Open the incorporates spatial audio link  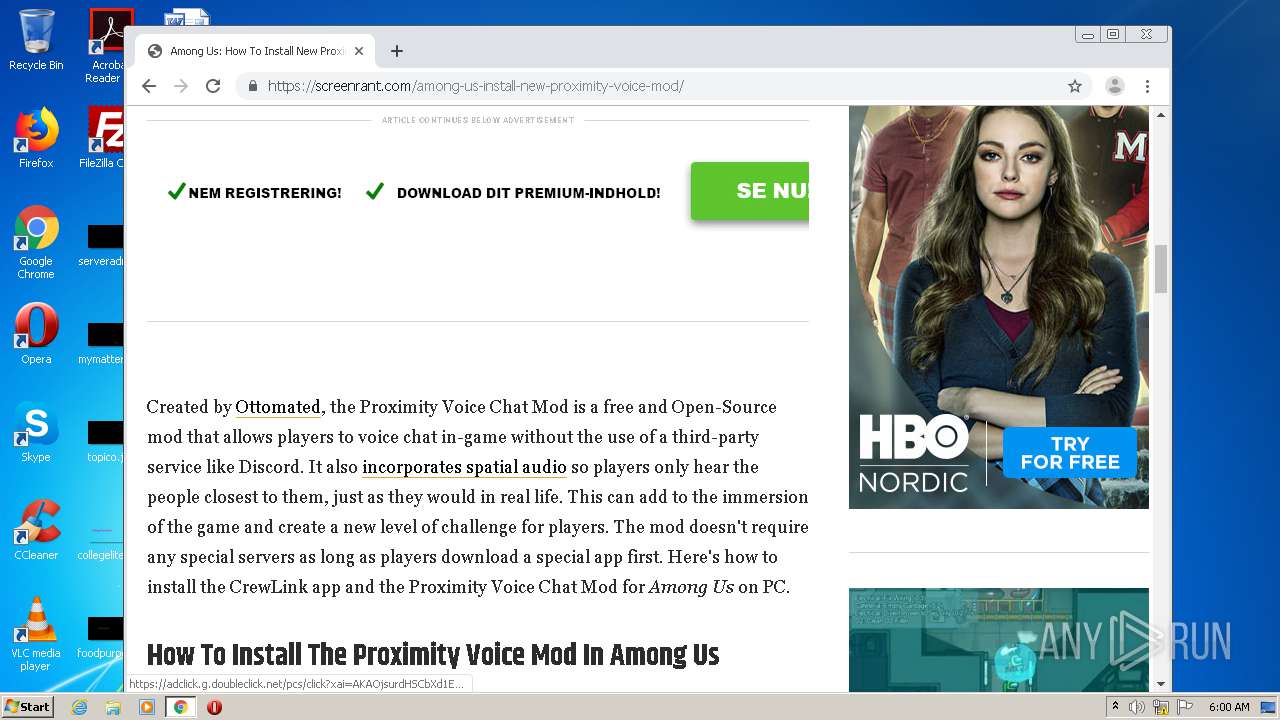point(464,467)
